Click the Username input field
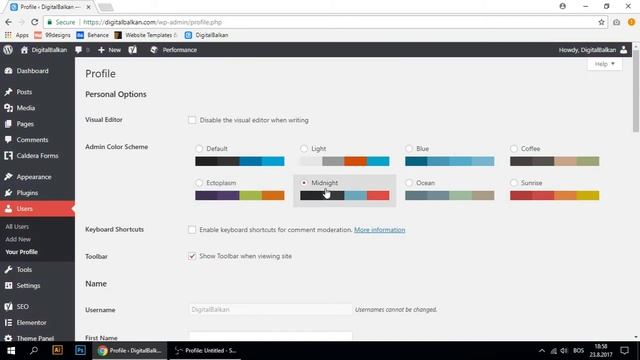This screenshot has height=360, width=640. coord(270,309)
